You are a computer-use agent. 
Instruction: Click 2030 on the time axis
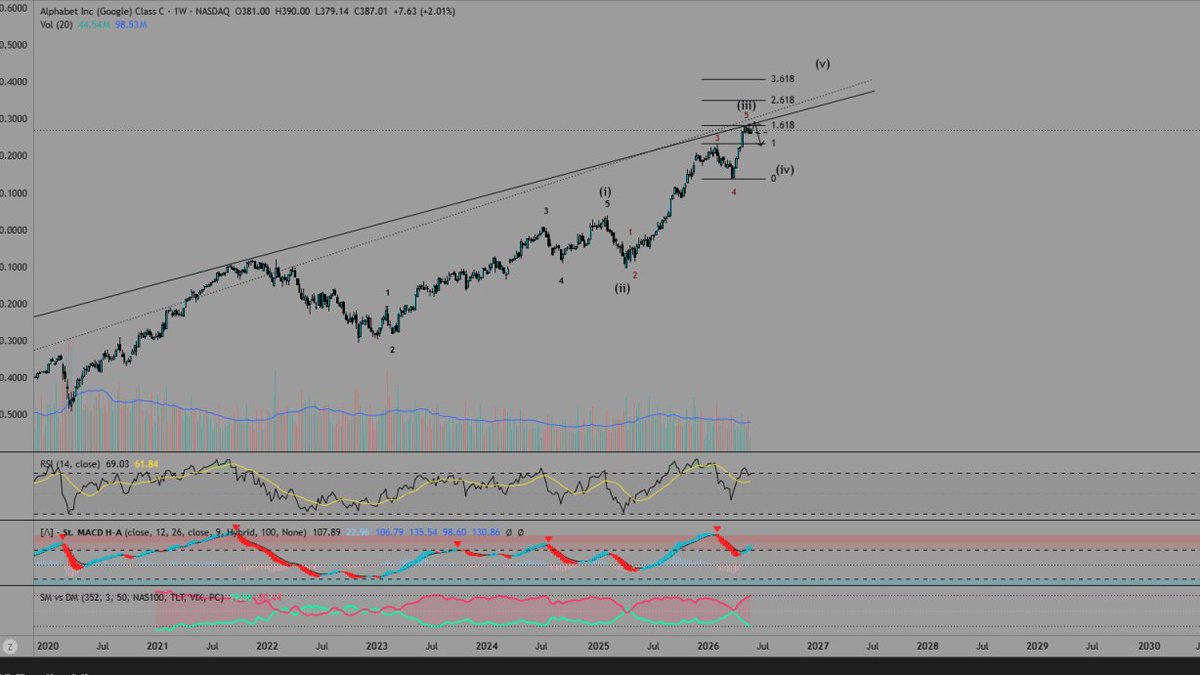tap(1148, 647)
